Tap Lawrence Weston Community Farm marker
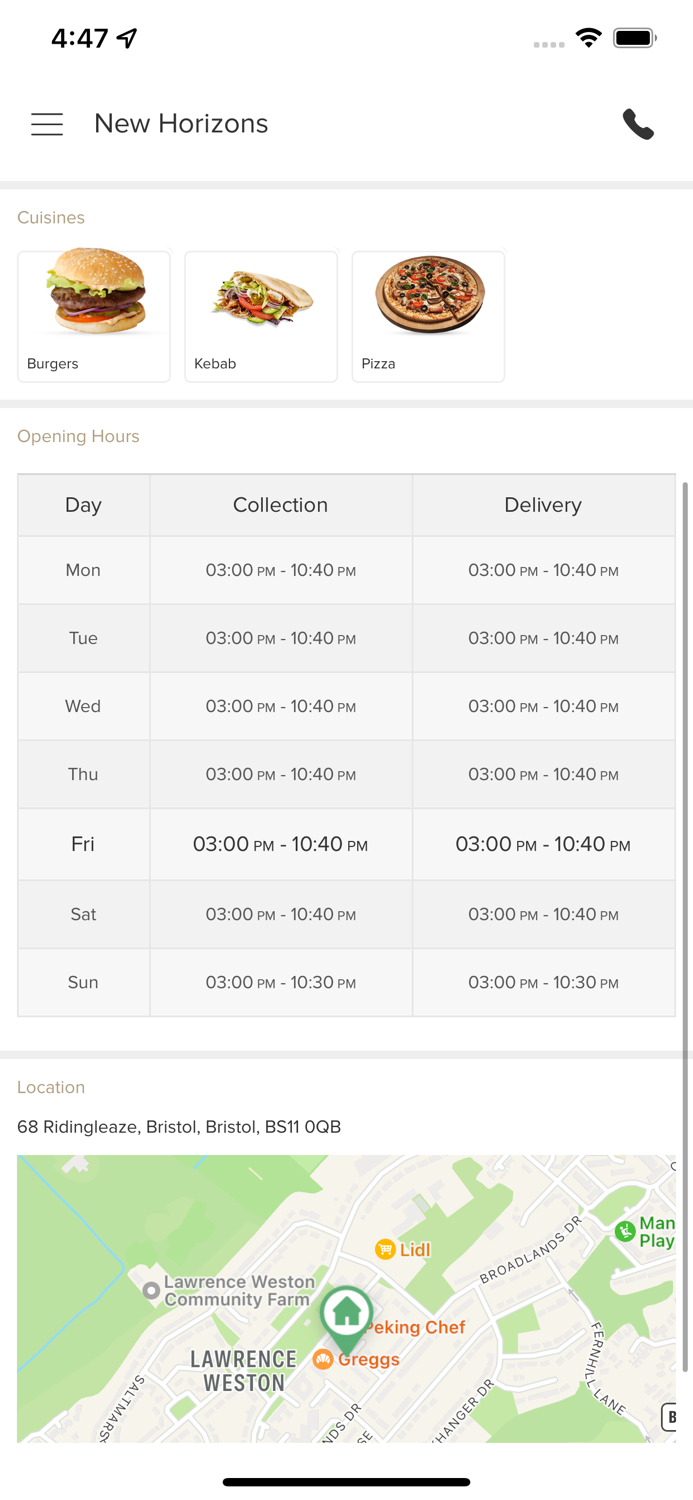The width and height of the screenshot is (693, 1500). (x=151, y=1291)
